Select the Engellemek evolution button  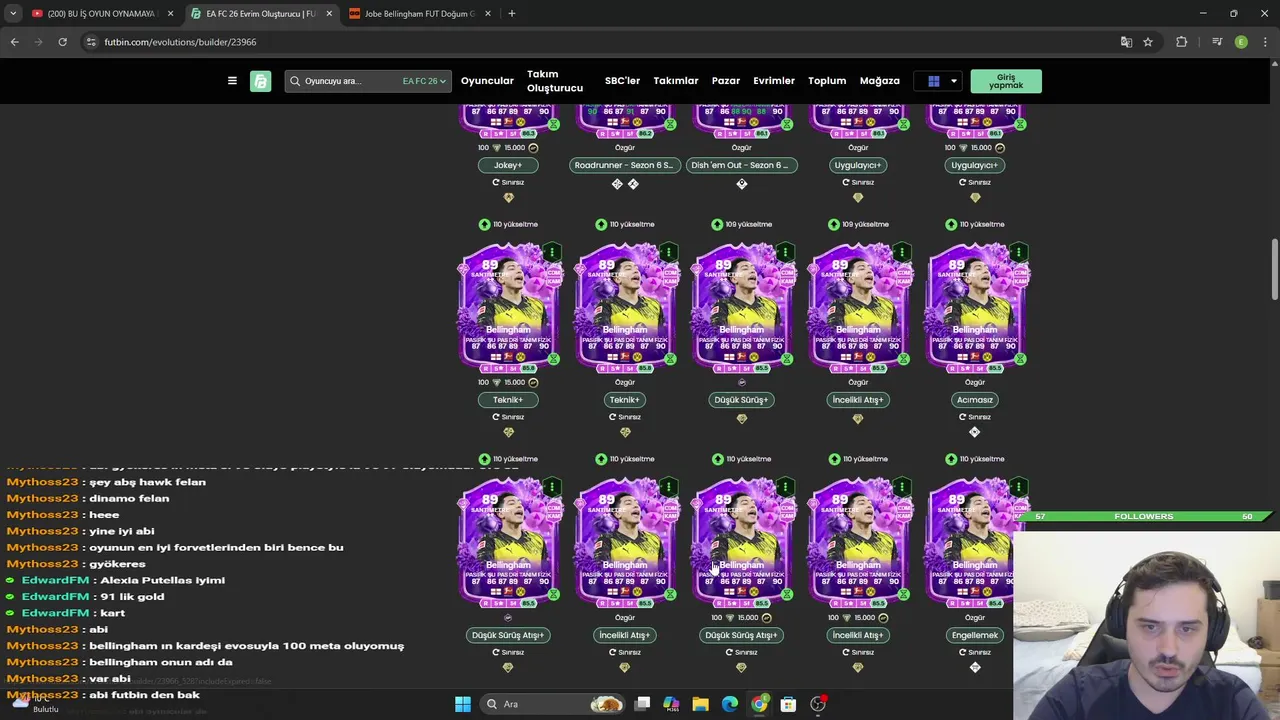click(975, 635)
